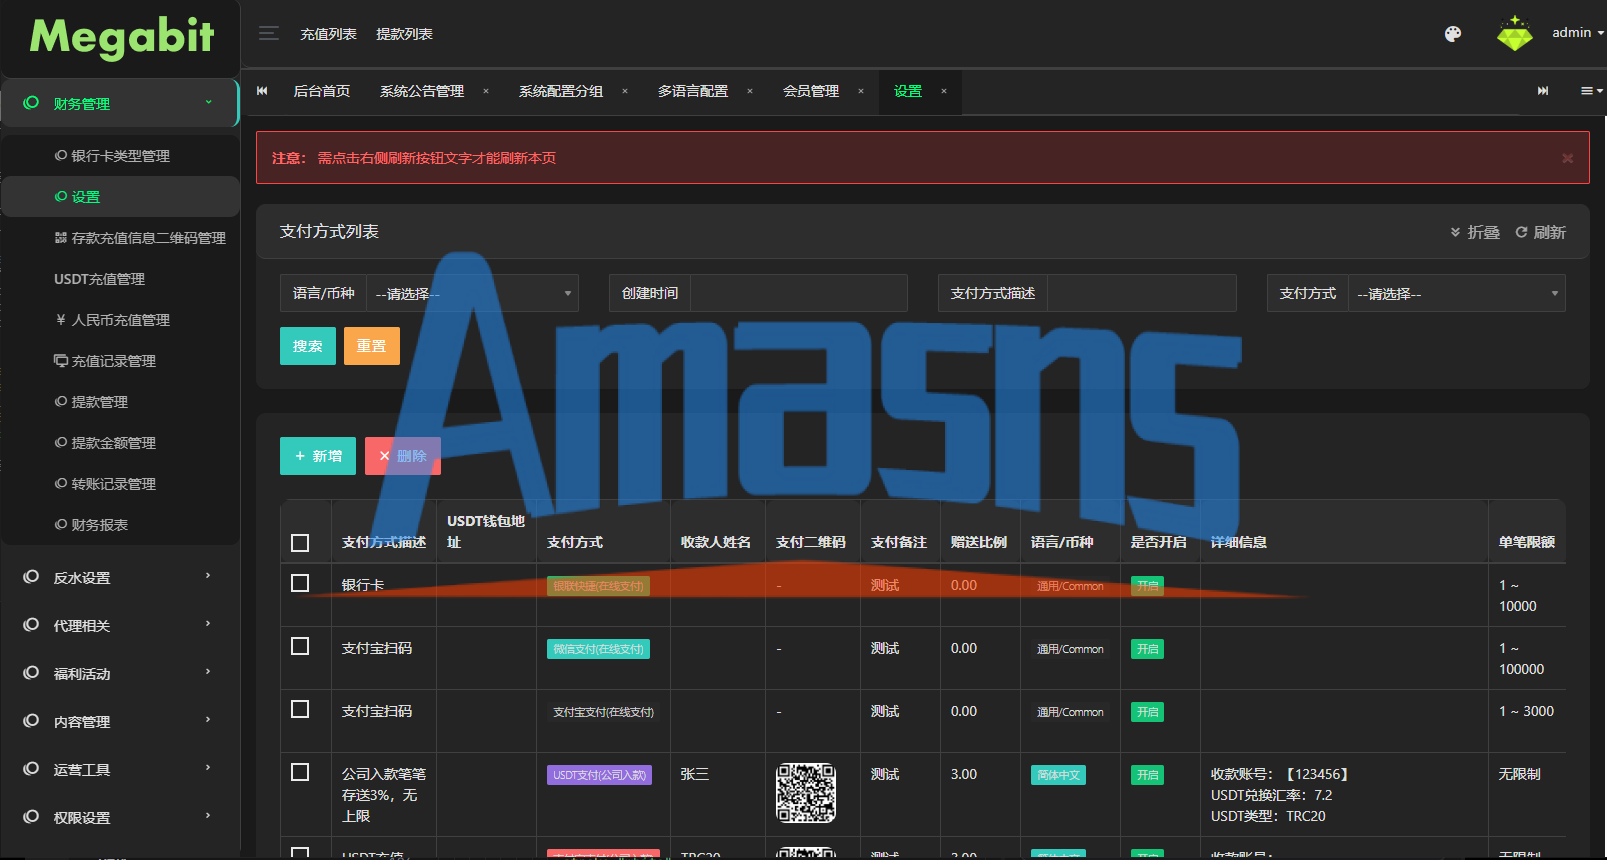Tick the select-all checkbox in table header
The image size is (1607, 860).
[300, 543]
